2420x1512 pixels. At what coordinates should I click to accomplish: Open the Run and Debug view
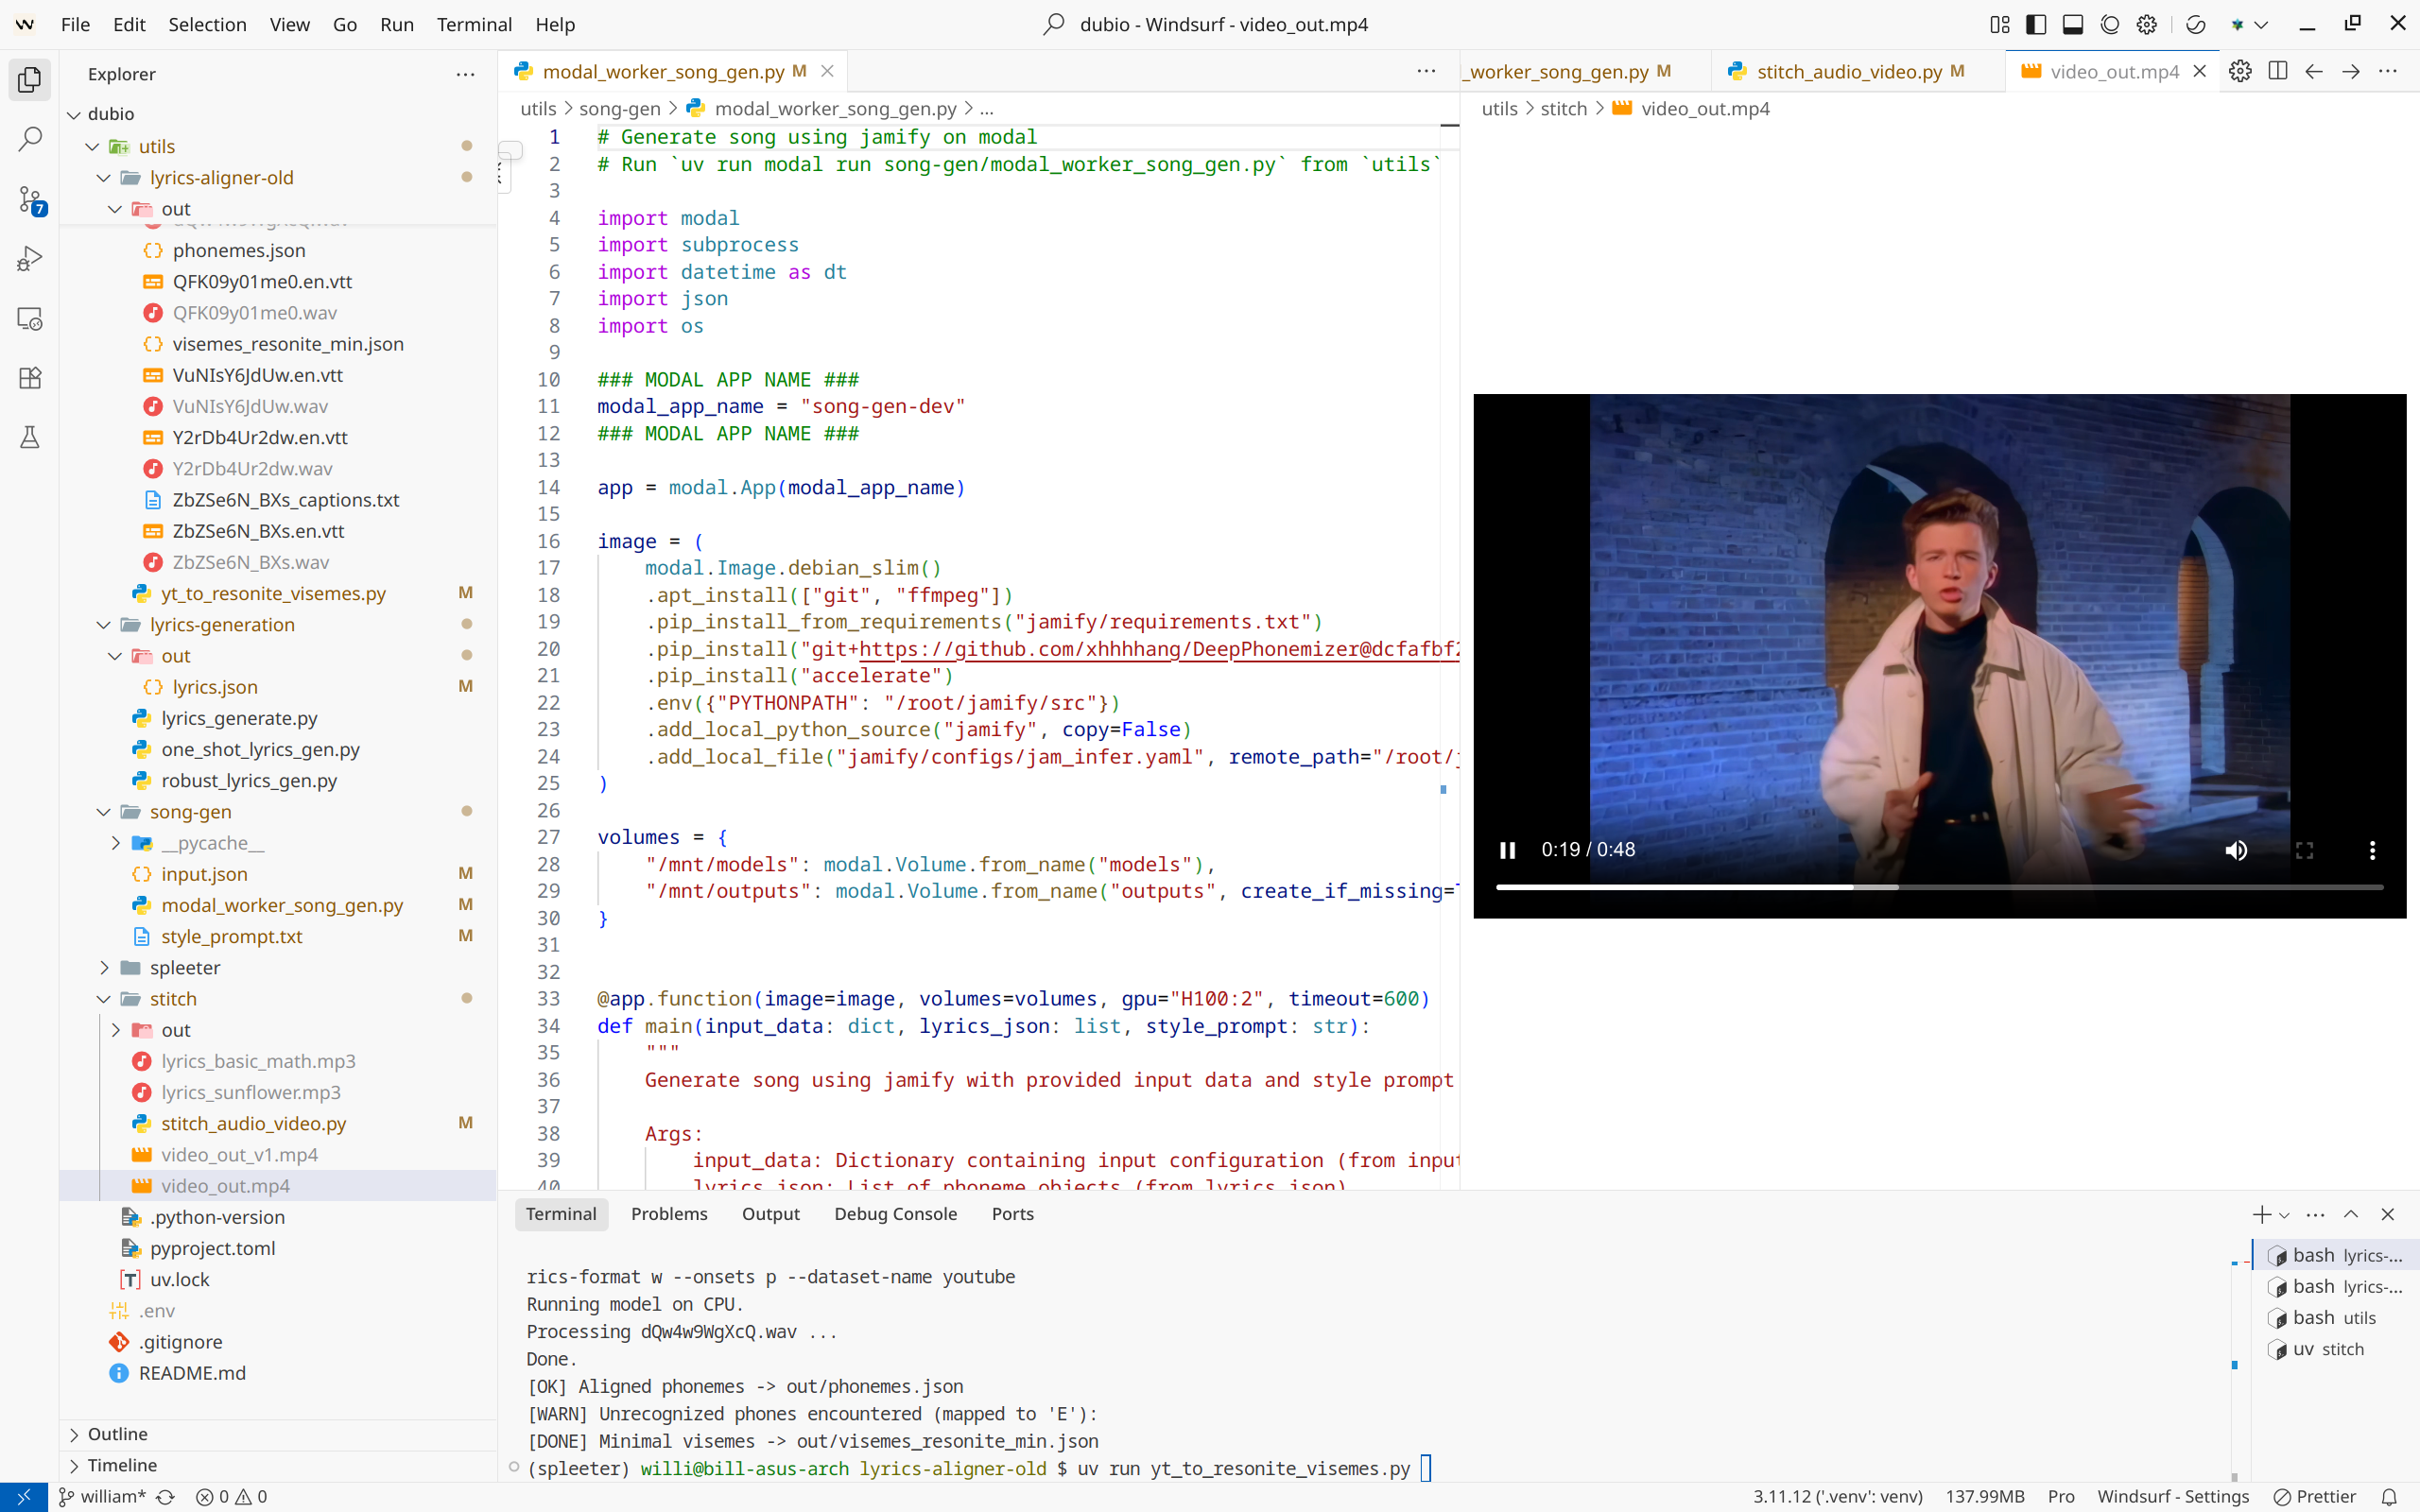[x=30, y=259]
